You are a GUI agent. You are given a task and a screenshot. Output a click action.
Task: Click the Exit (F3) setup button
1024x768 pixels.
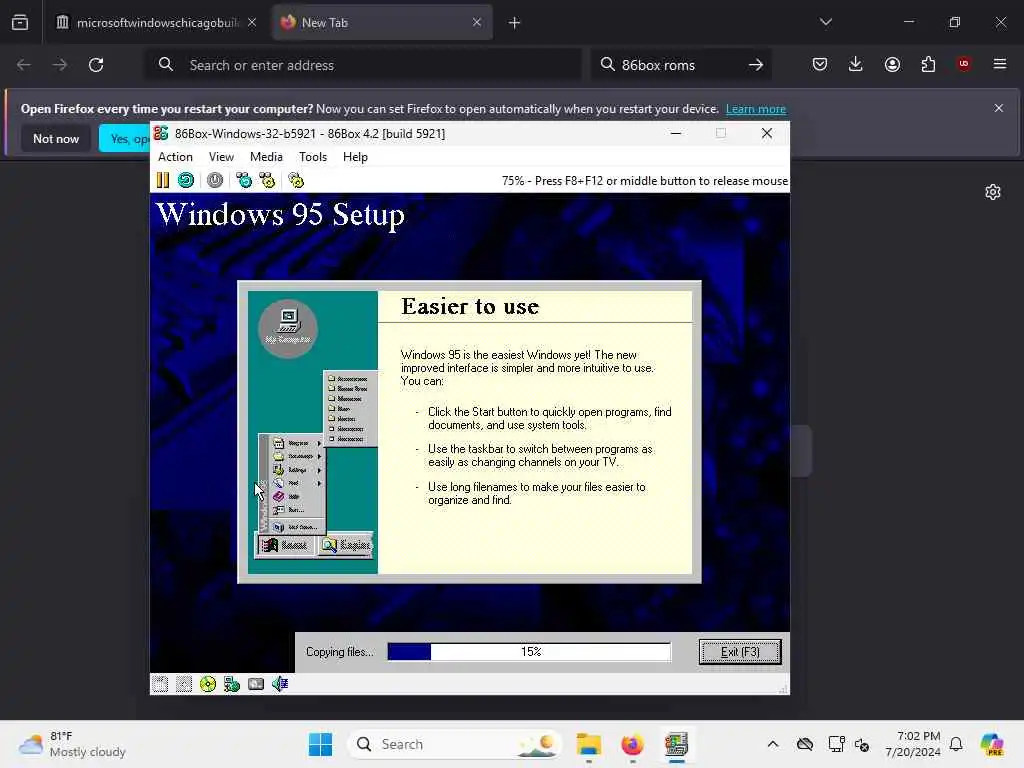[739, 652]
